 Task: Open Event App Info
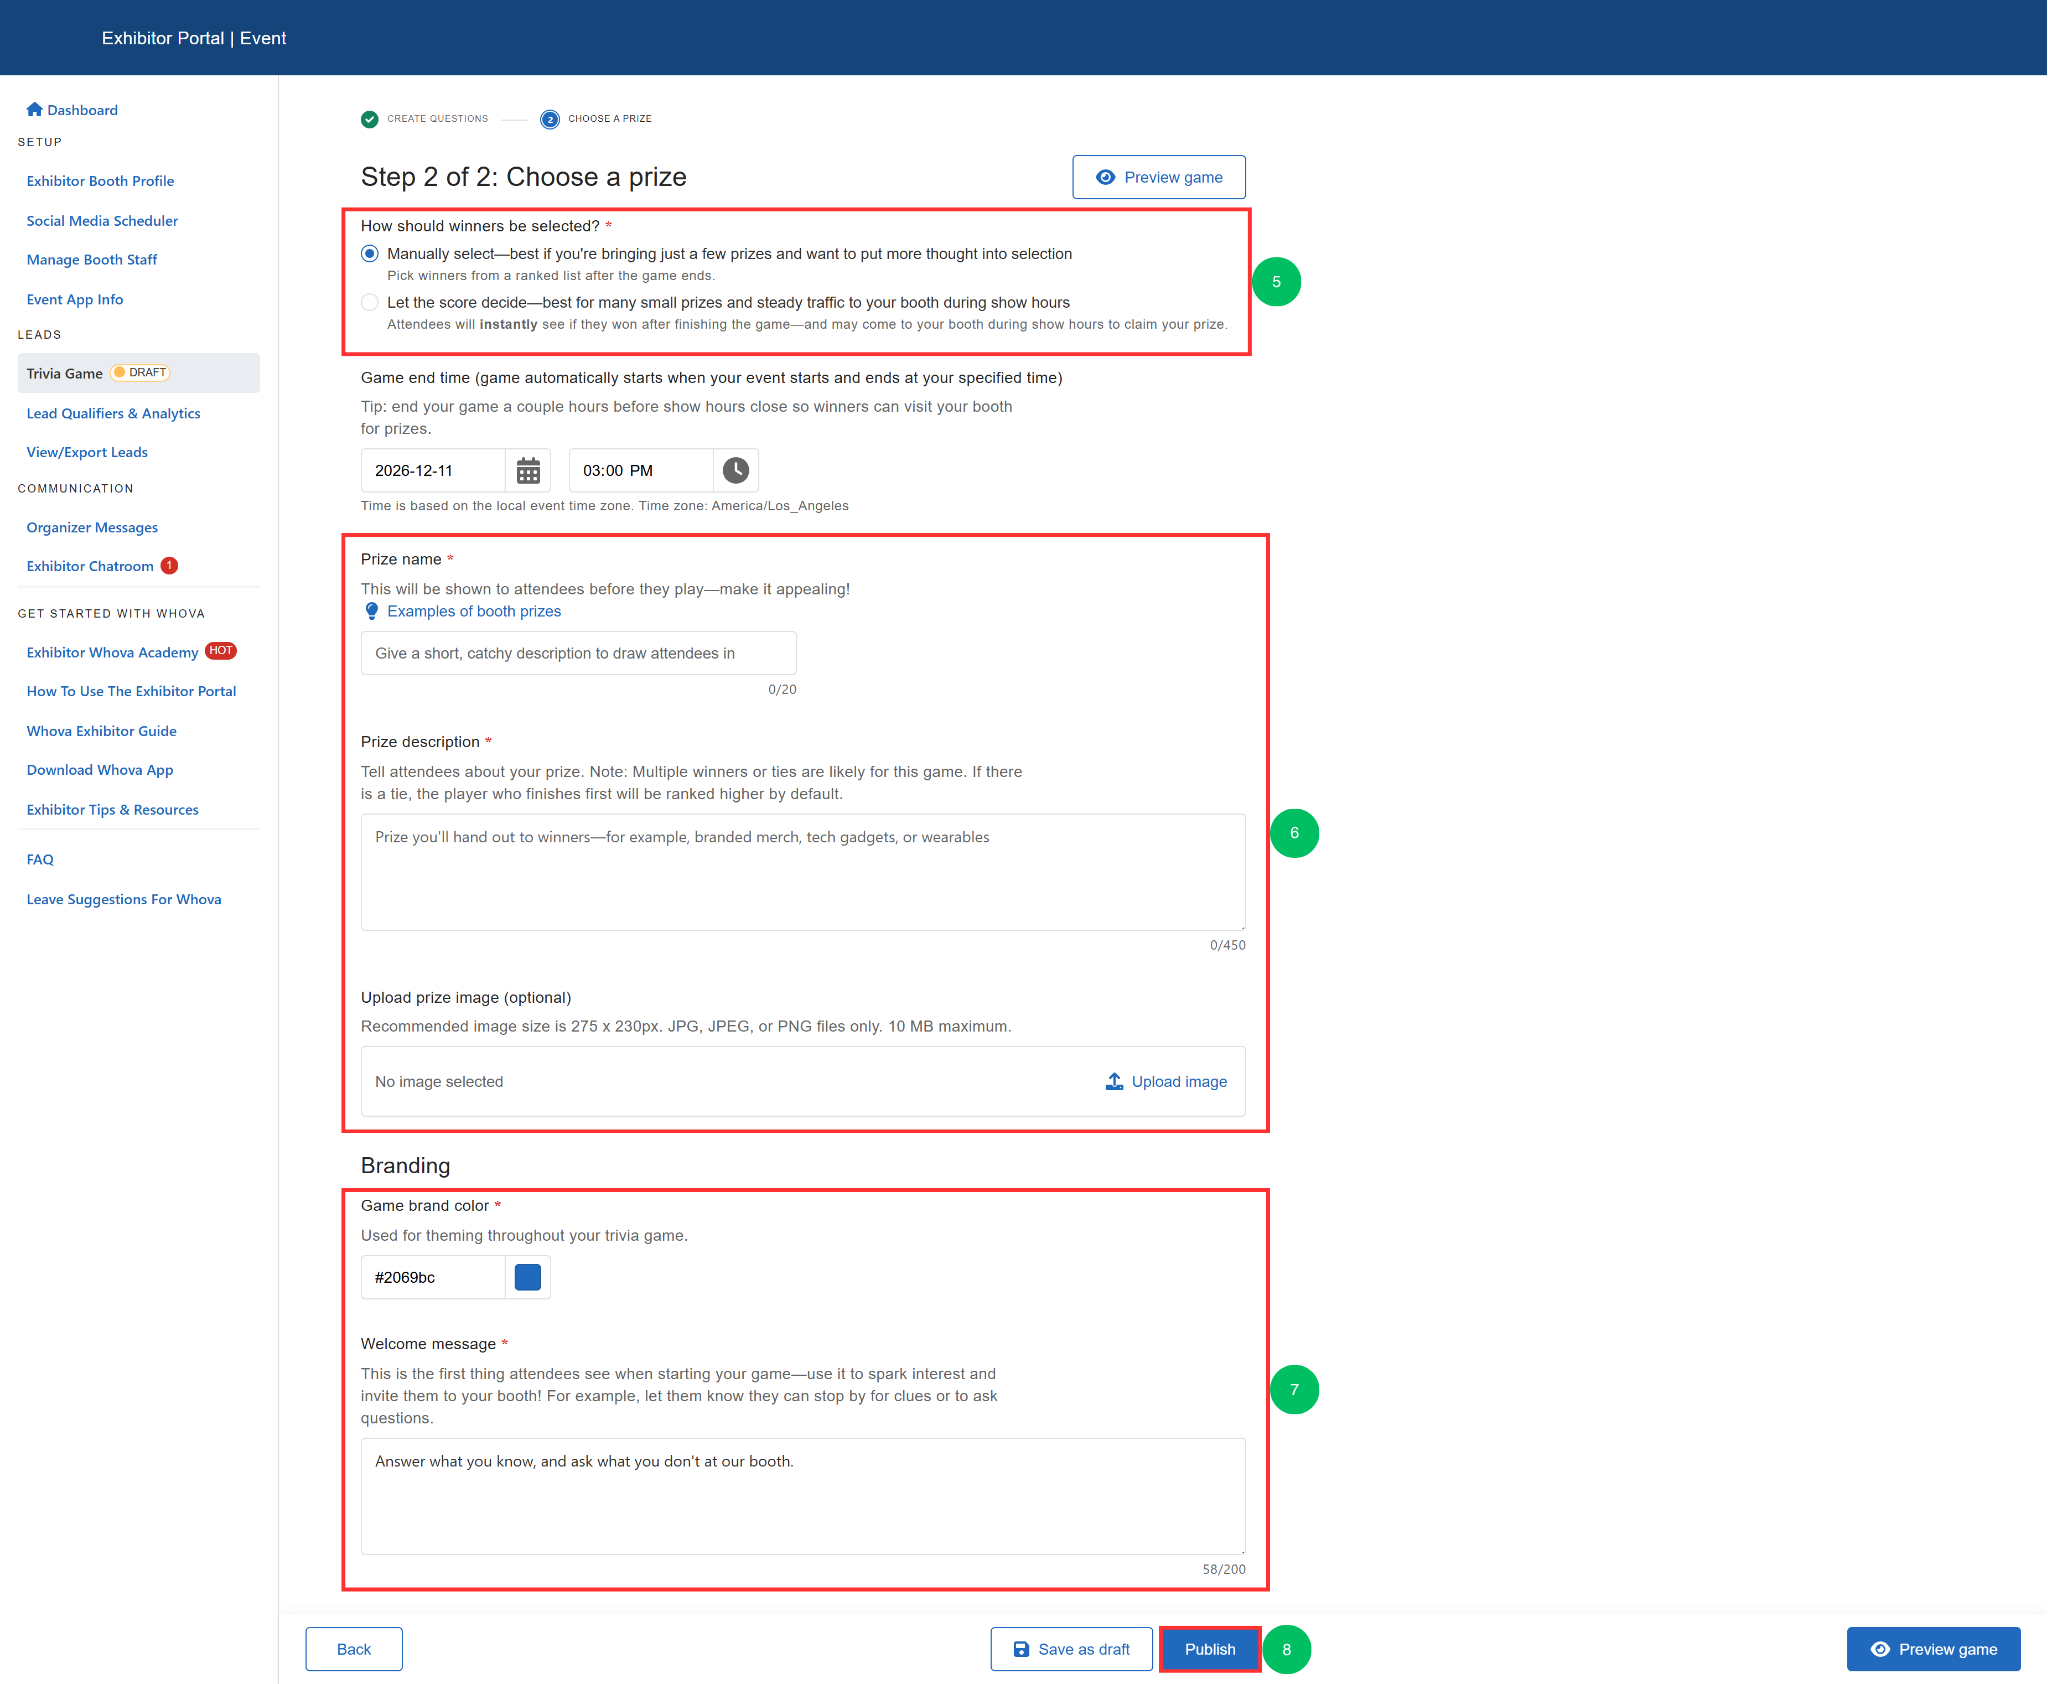75,299
